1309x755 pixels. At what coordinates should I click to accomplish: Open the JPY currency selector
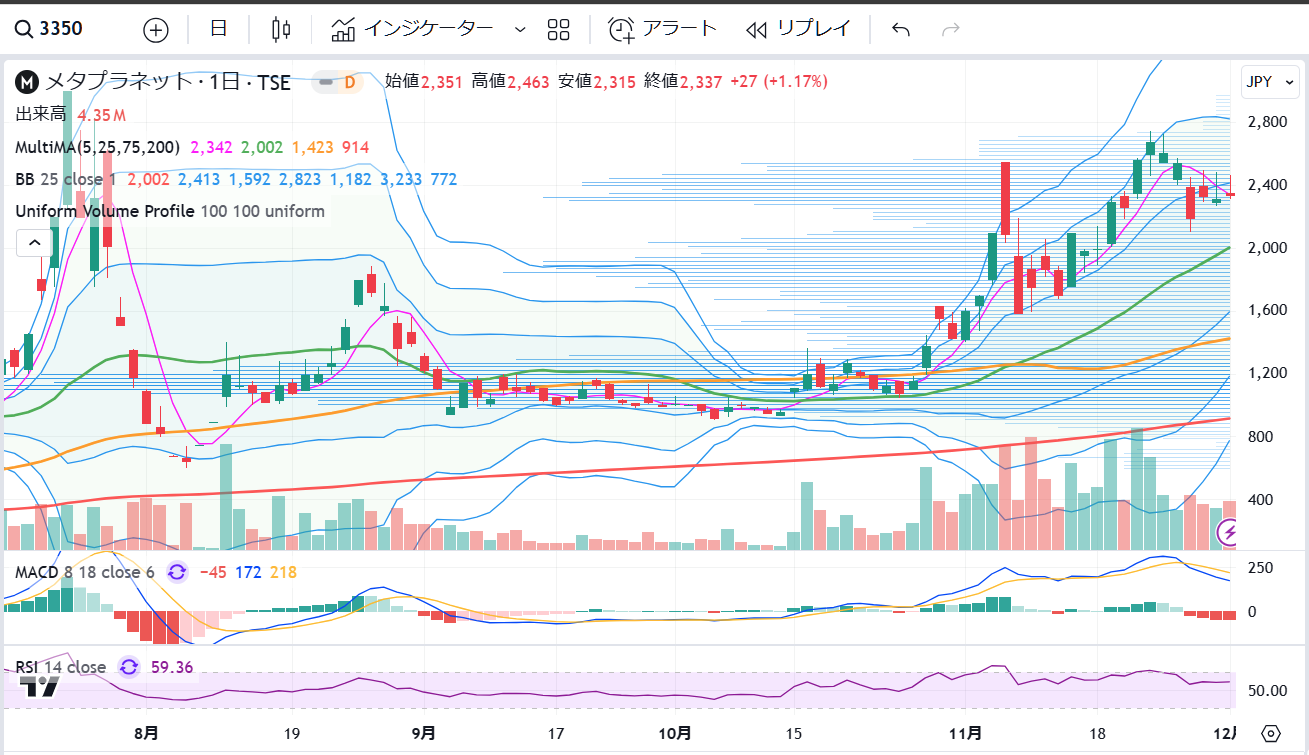(x=1269, y=81)
